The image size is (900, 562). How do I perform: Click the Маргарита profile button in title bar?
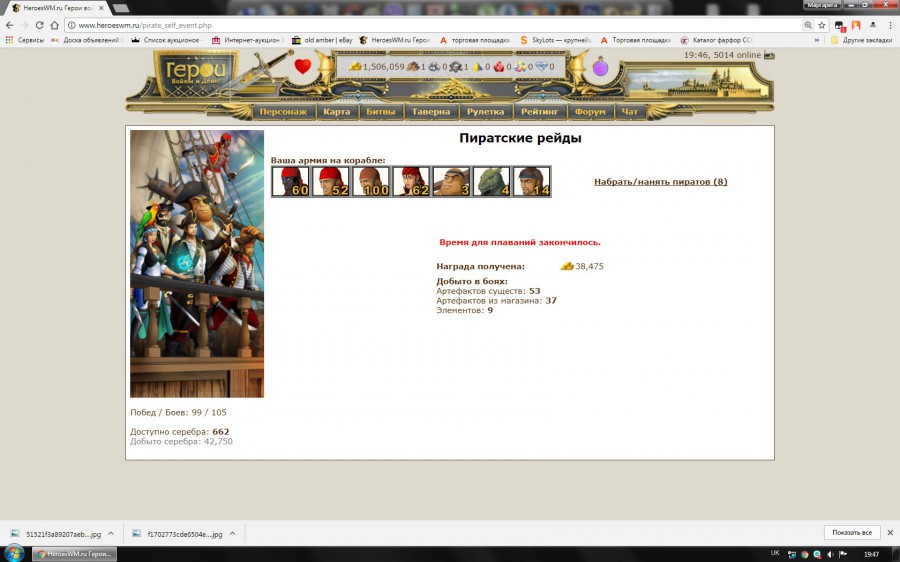[x=823, y=5]
